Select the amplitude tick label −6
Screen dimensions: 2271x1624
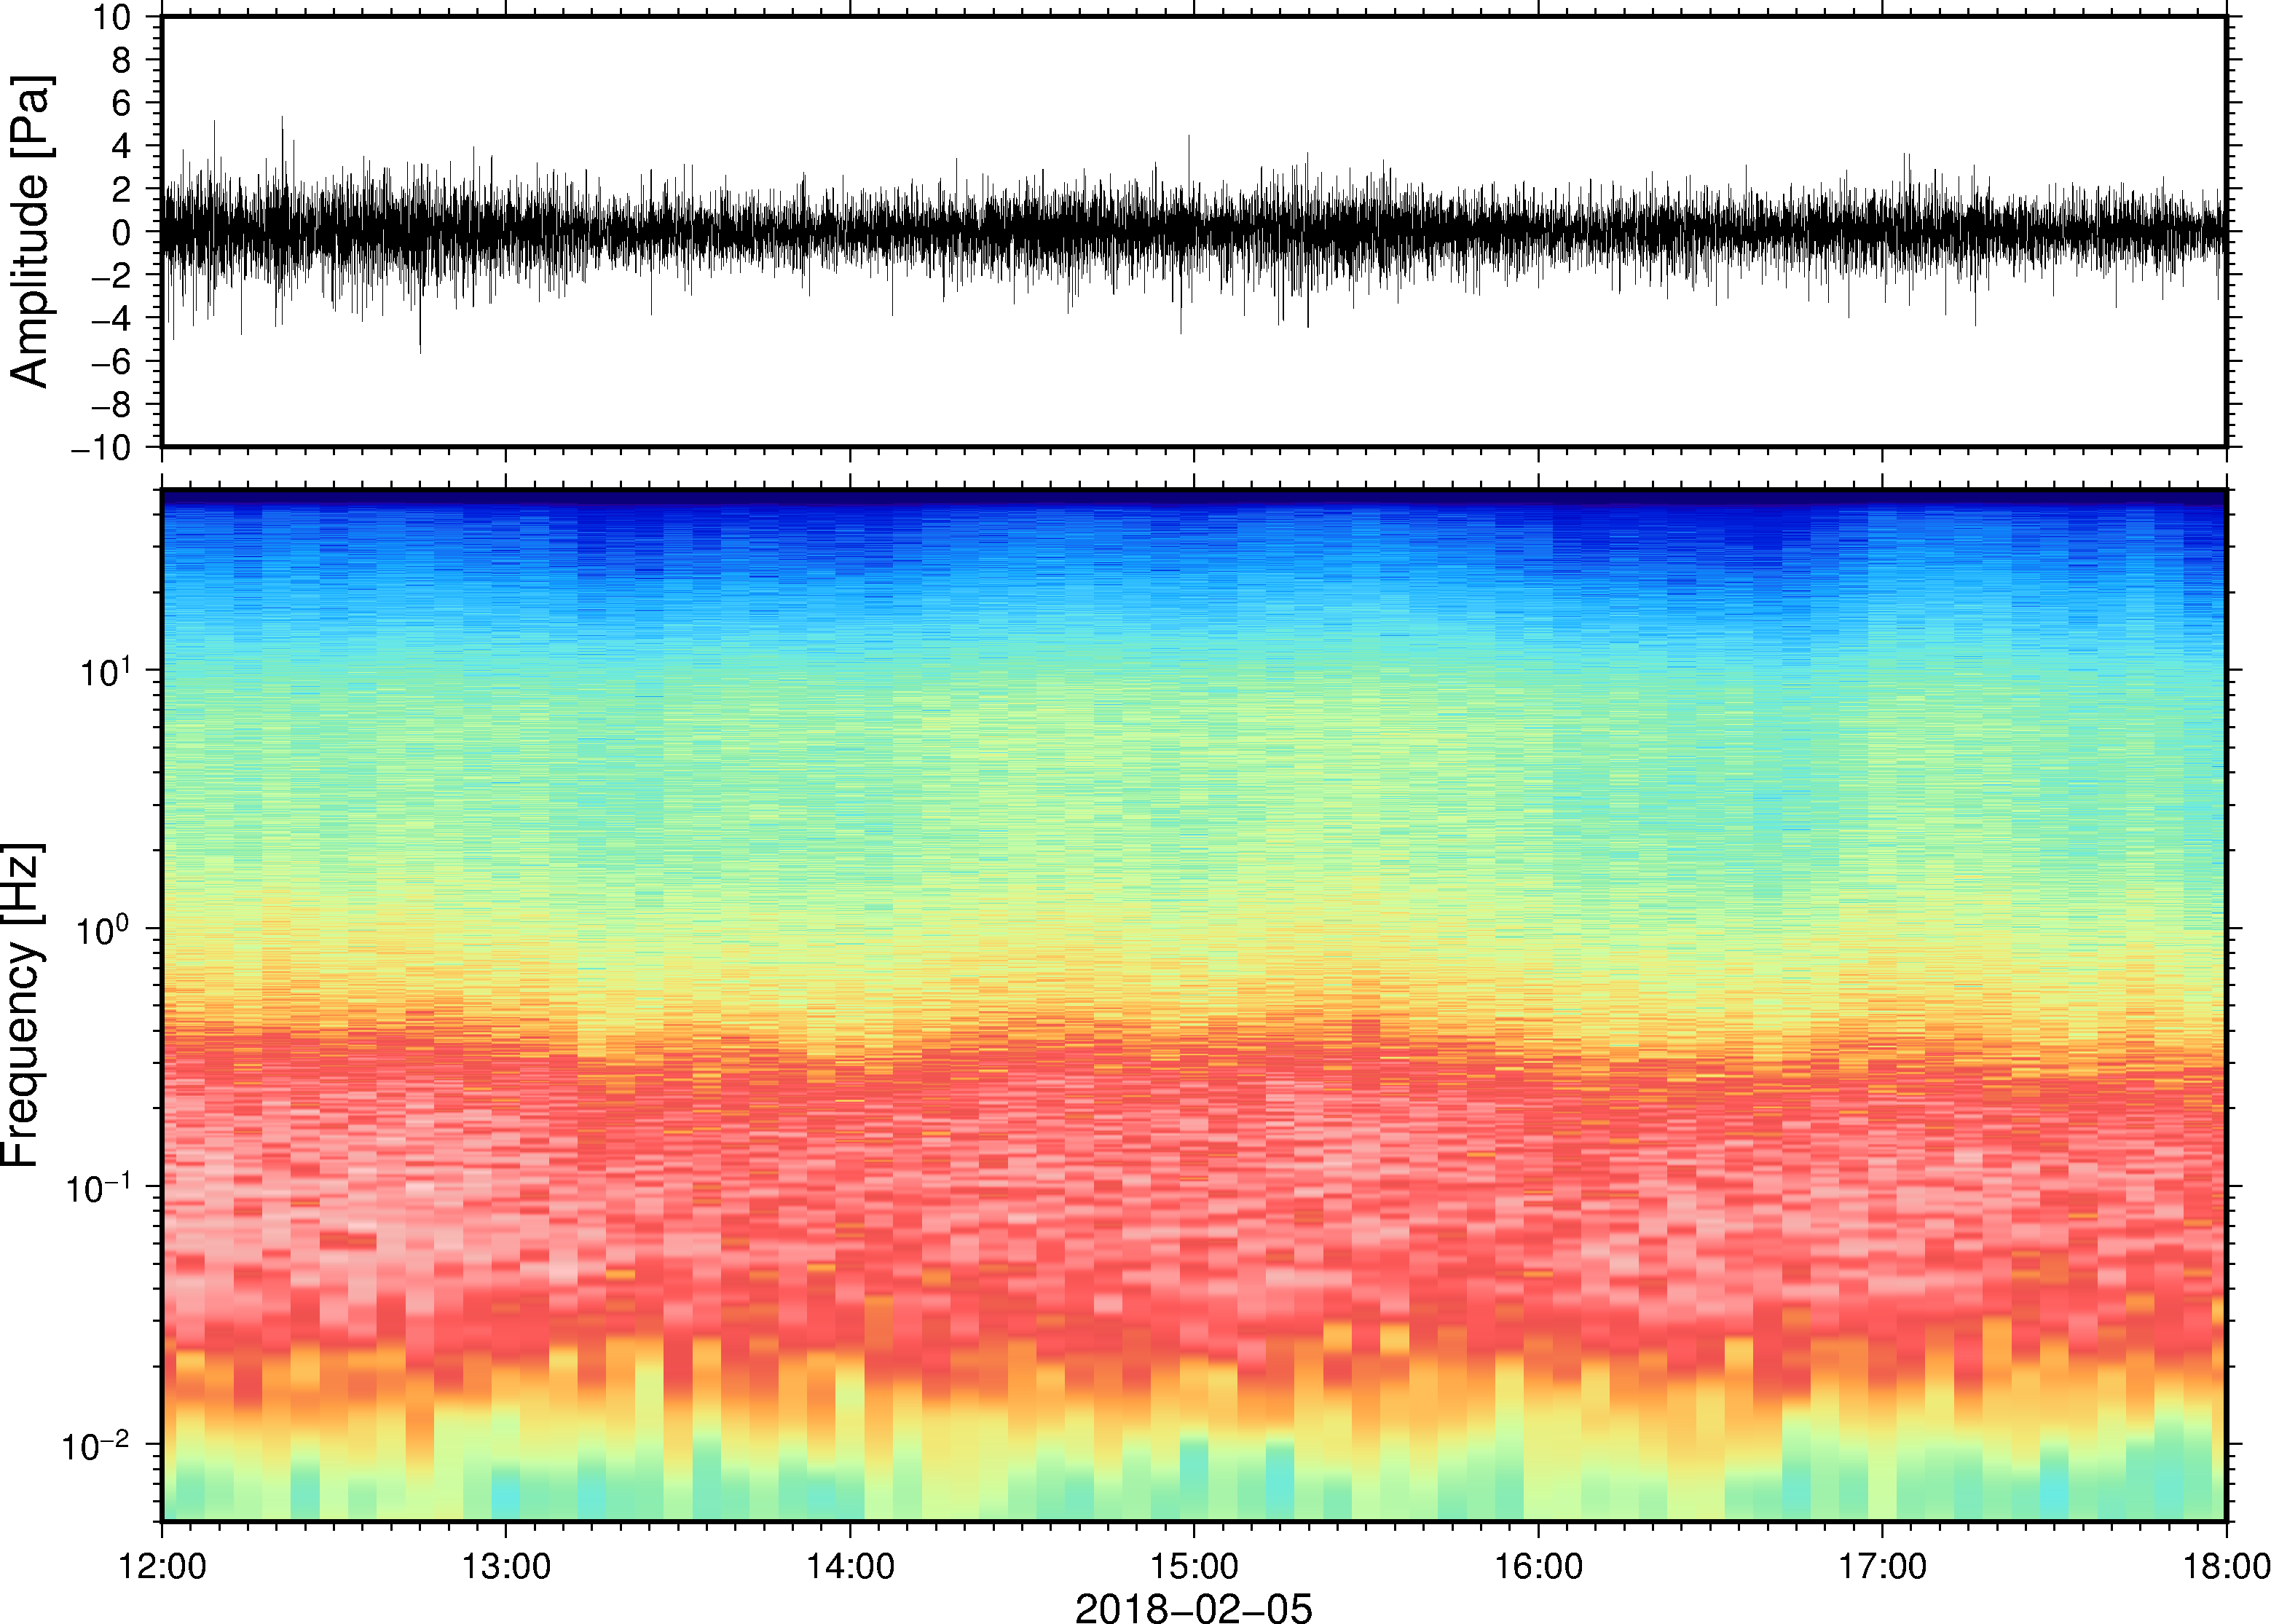[x=111, y=361]
